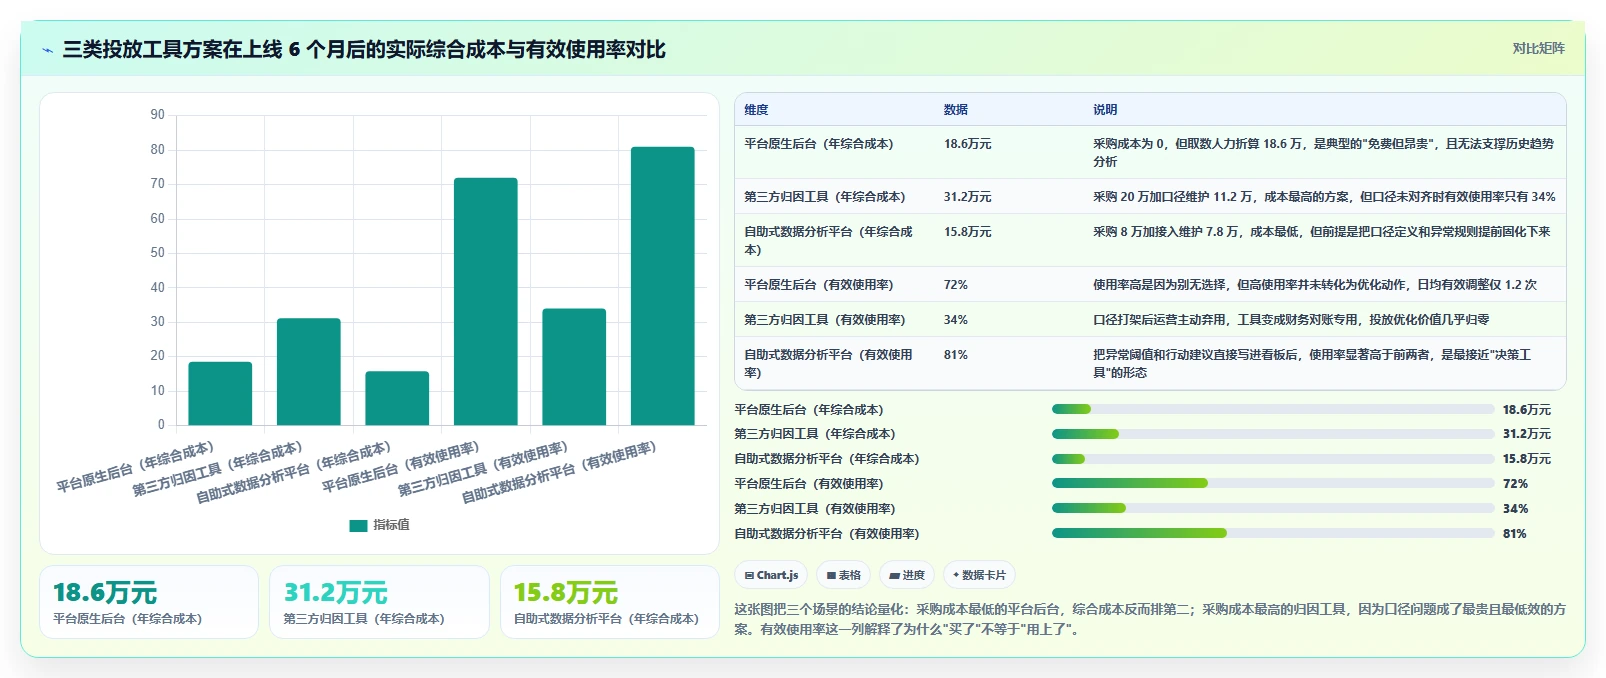Click the description starting 采购成本为 0
The height and width of the screenshot is (678, 1606).
pos(1324,153)
